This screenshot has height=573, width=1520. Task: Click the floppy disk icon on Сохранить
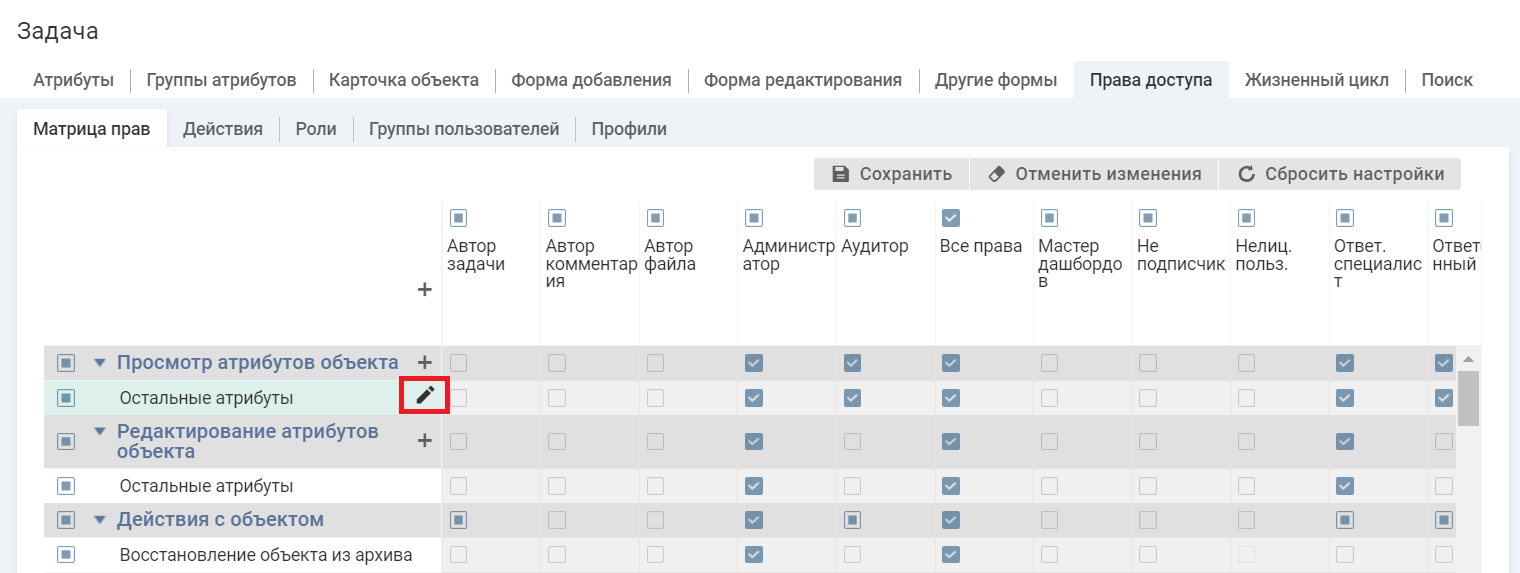(x=841, y=174)
